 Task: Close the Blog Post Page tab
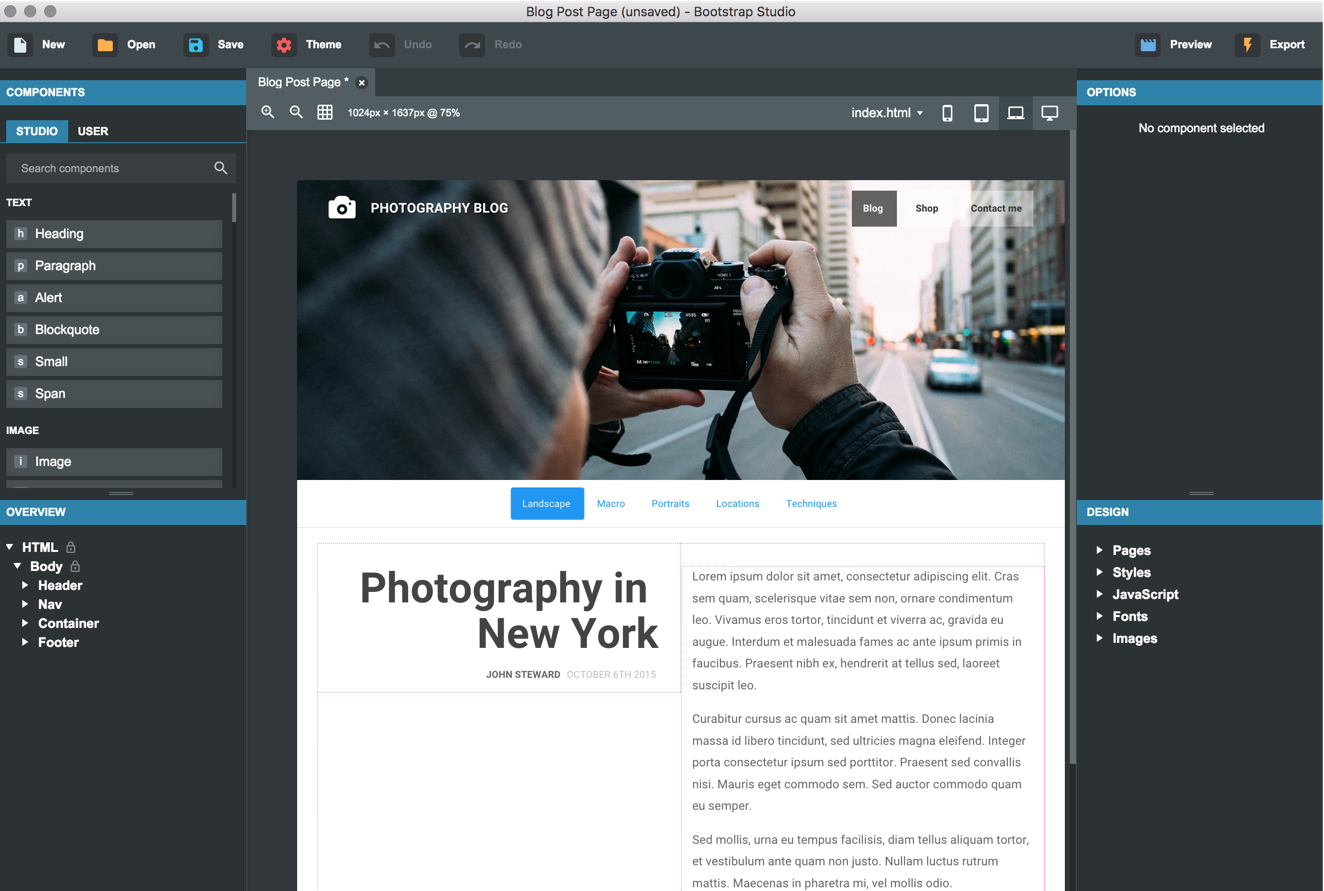362,83
